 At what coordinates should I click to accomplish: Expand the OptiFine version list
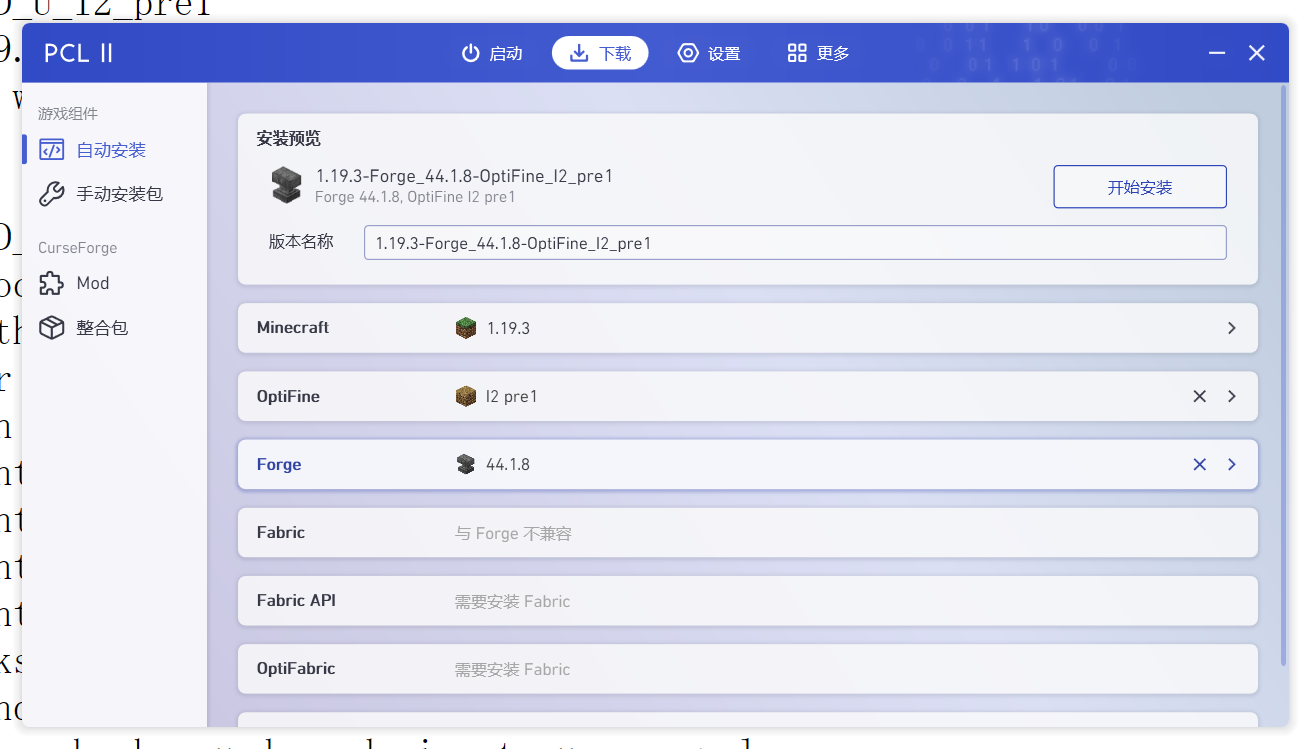pyautogui.click(x=1231, y=396)
